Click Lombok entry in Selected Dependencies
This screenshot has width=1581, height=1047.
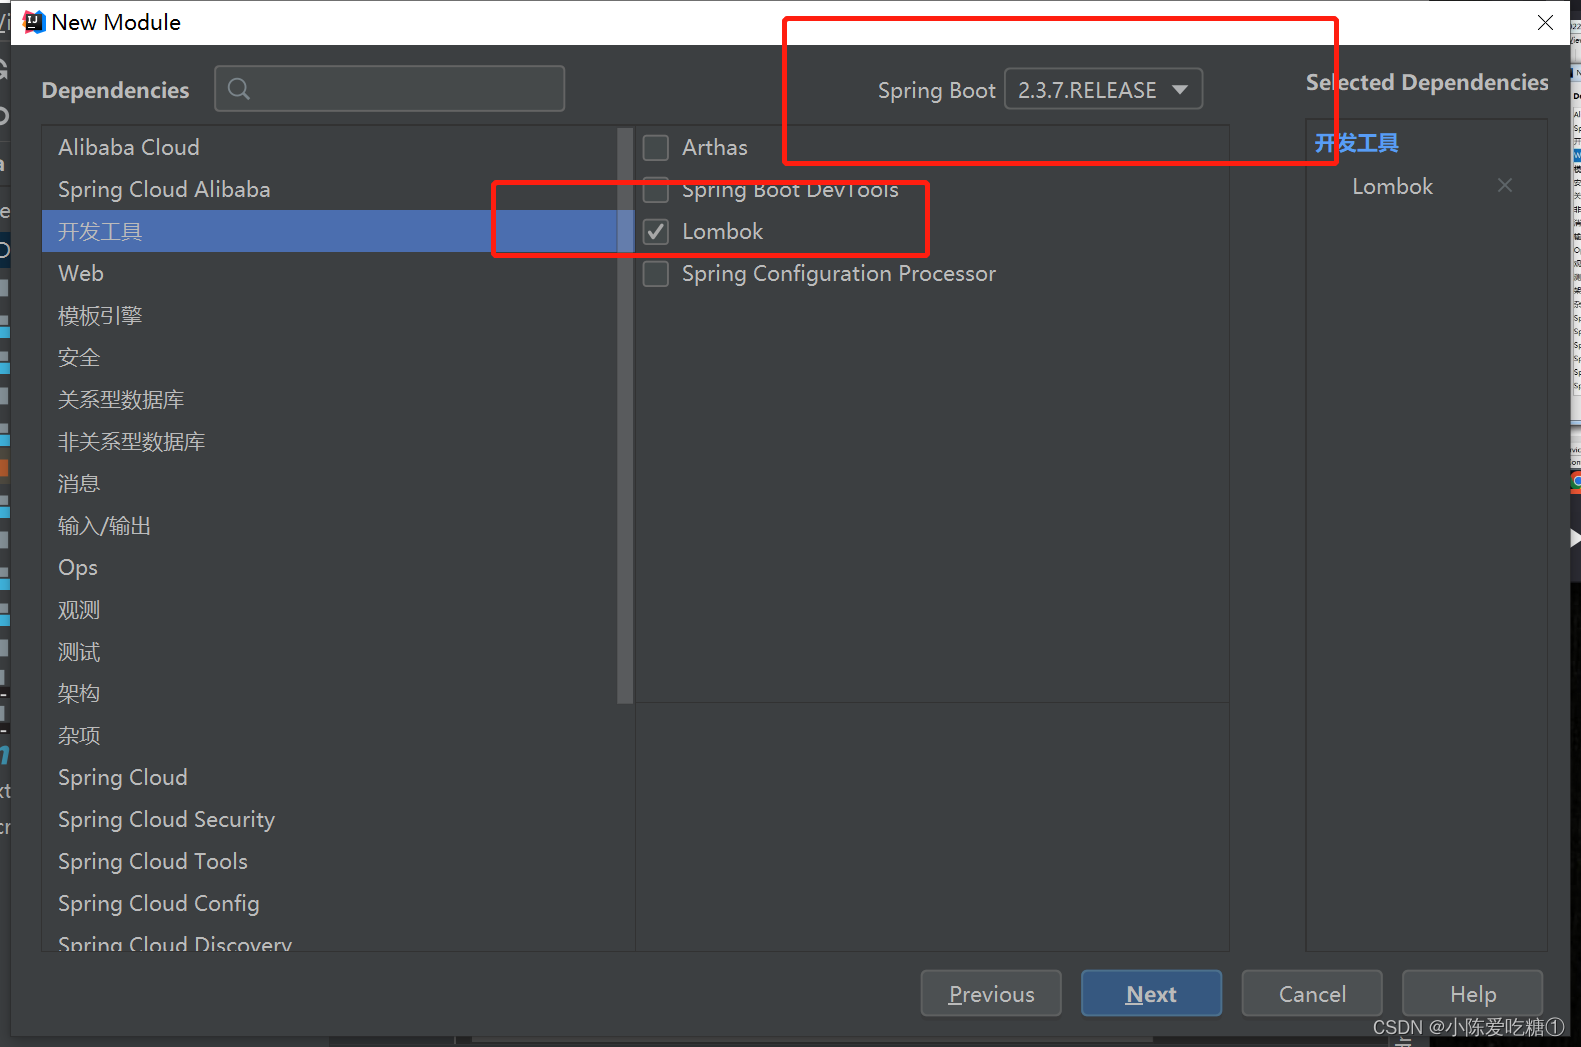(x=1392, y=187)
